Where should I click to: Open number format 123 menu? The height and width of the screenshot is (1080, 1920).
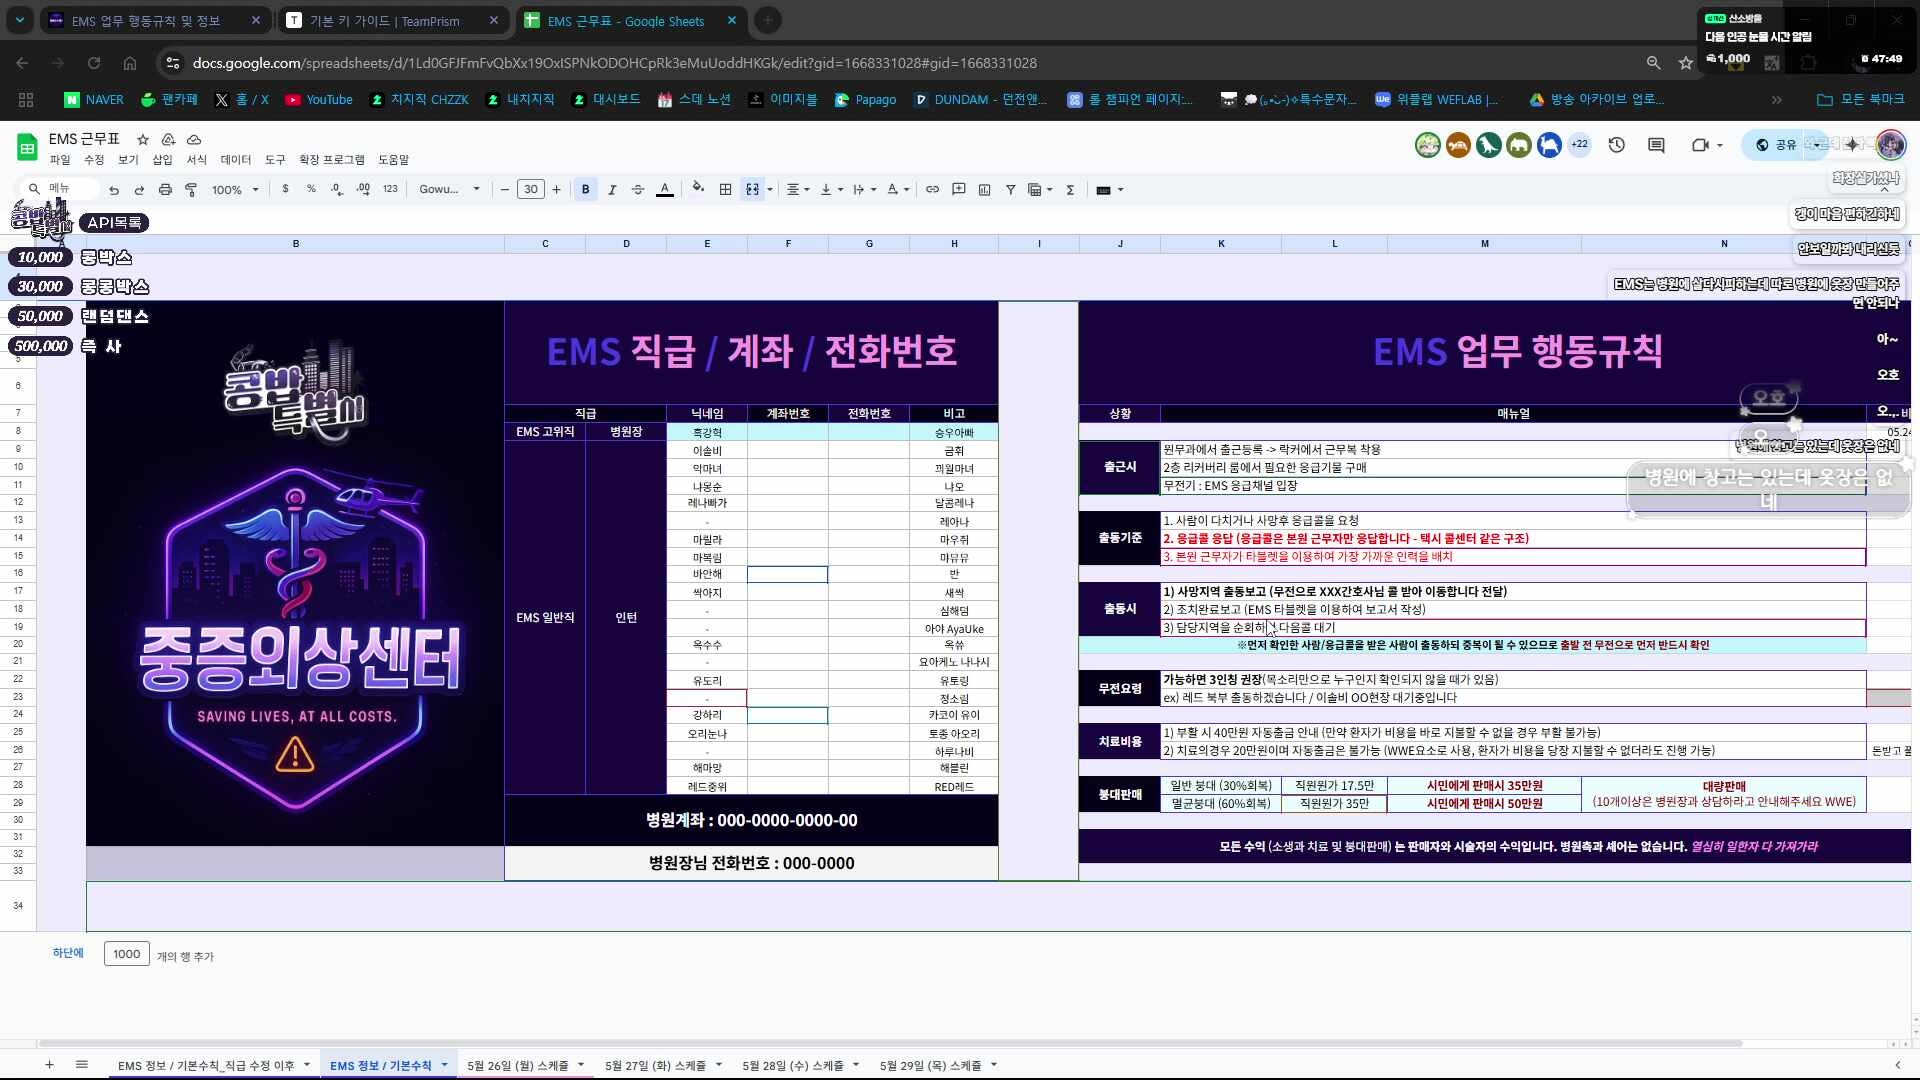click(390, 189)
